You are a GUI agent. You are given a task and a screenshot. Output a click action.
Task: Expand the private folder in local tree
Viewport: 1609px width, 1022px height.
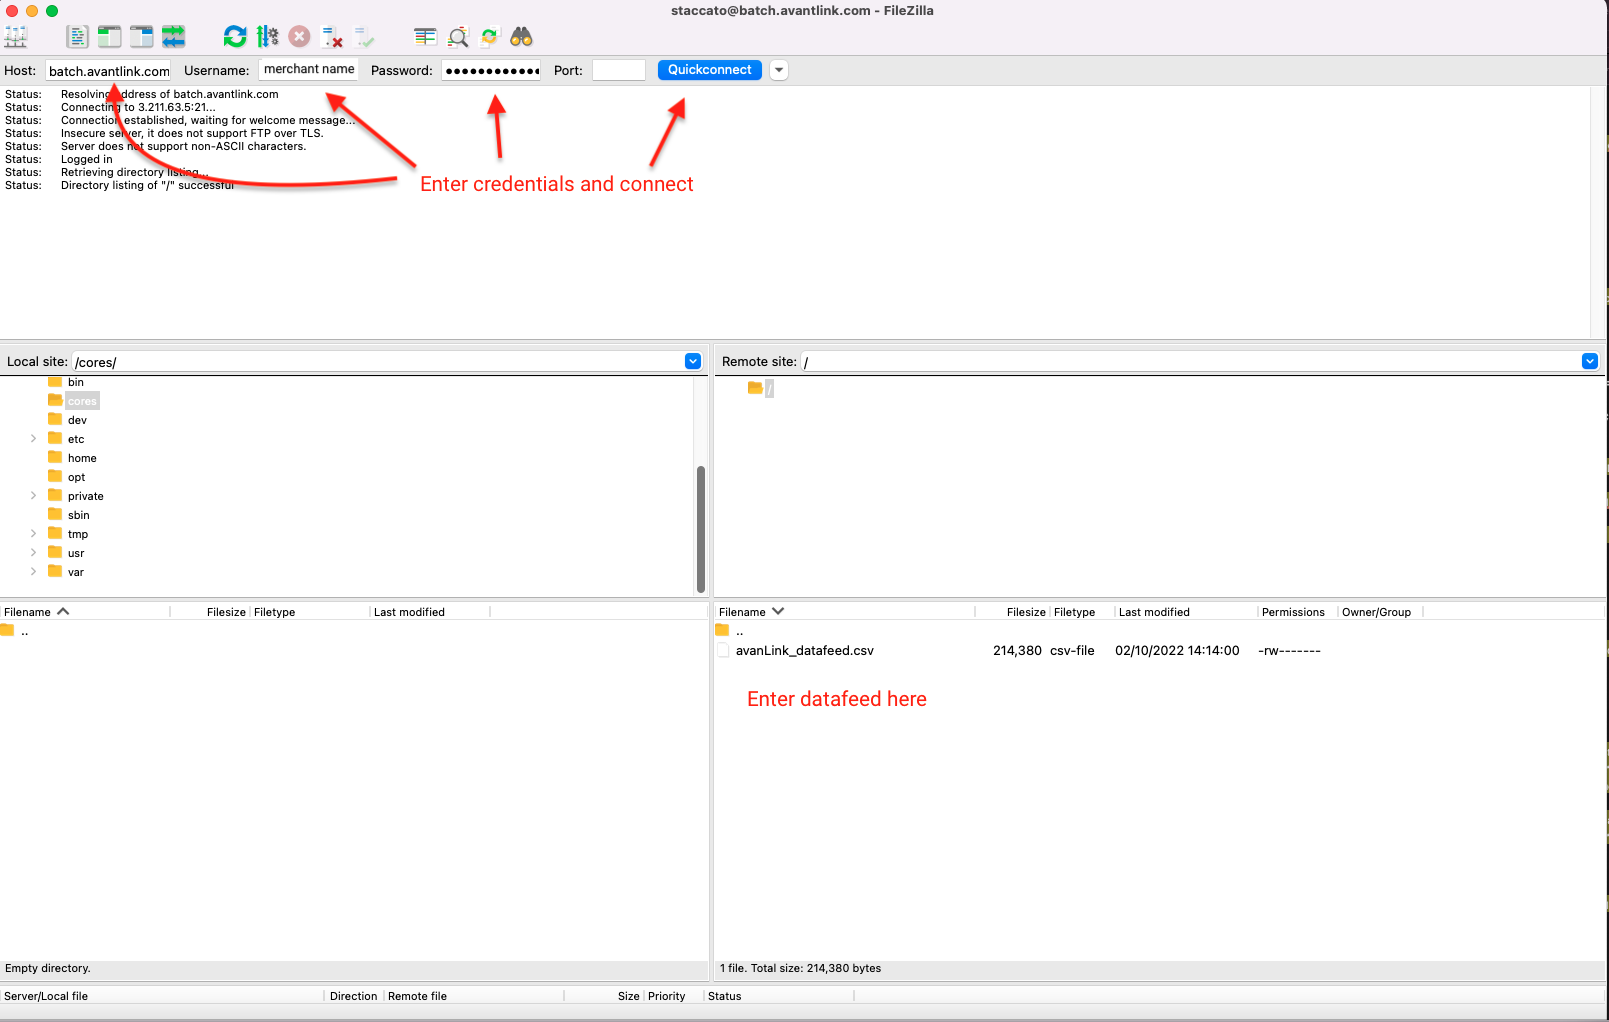[33, 495]
